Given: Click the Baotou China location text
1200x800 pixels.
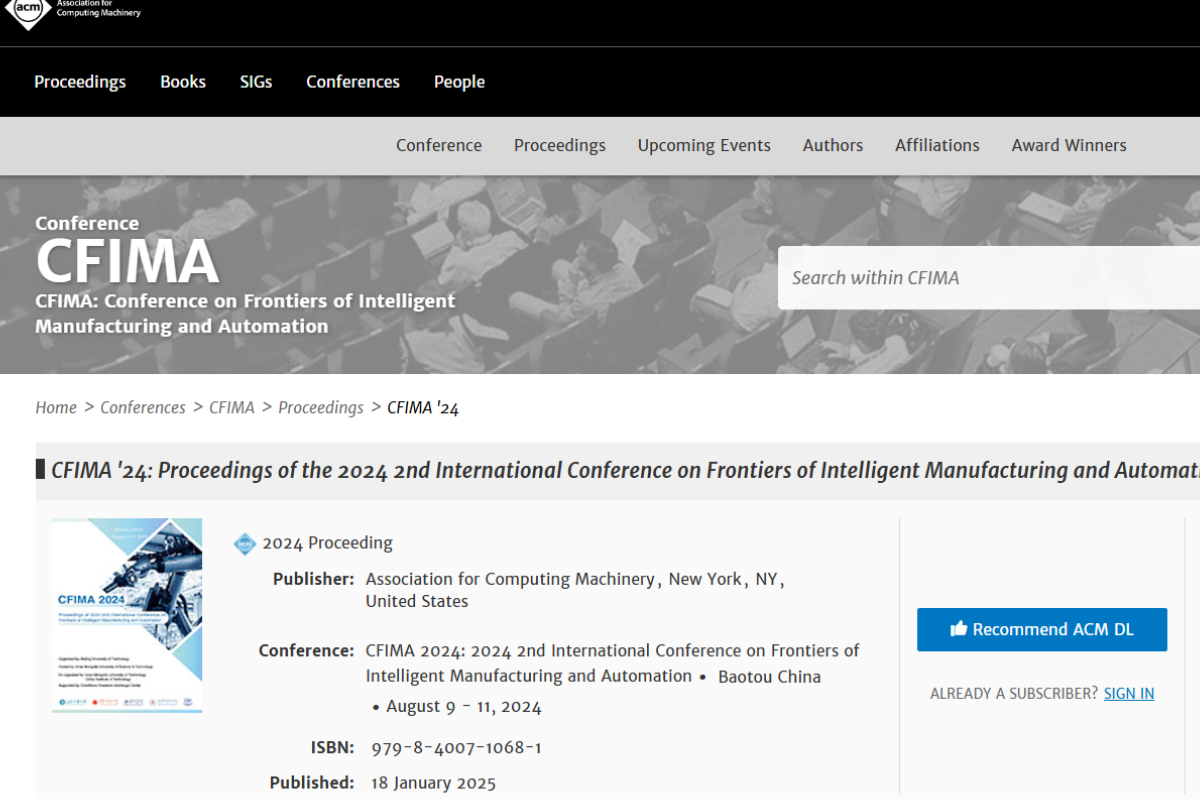Looking at the screenshot, I should click(769, 676).
